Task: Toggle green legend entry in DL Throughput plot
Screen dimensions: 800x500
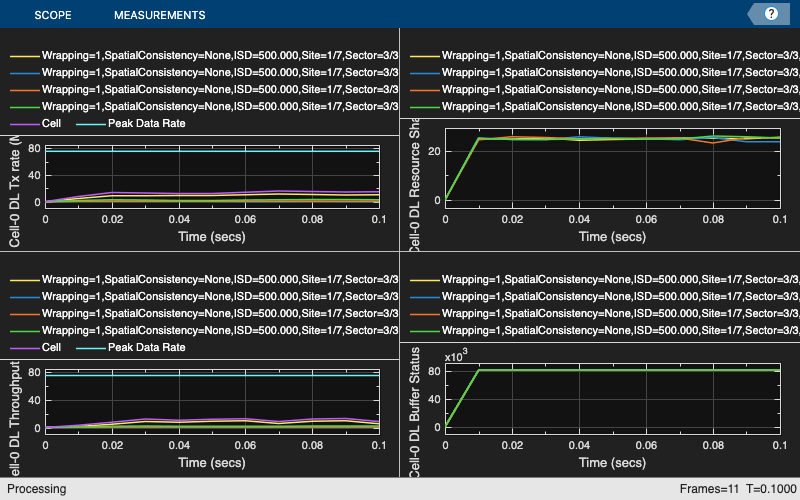Action: click(x=204, y=330)
